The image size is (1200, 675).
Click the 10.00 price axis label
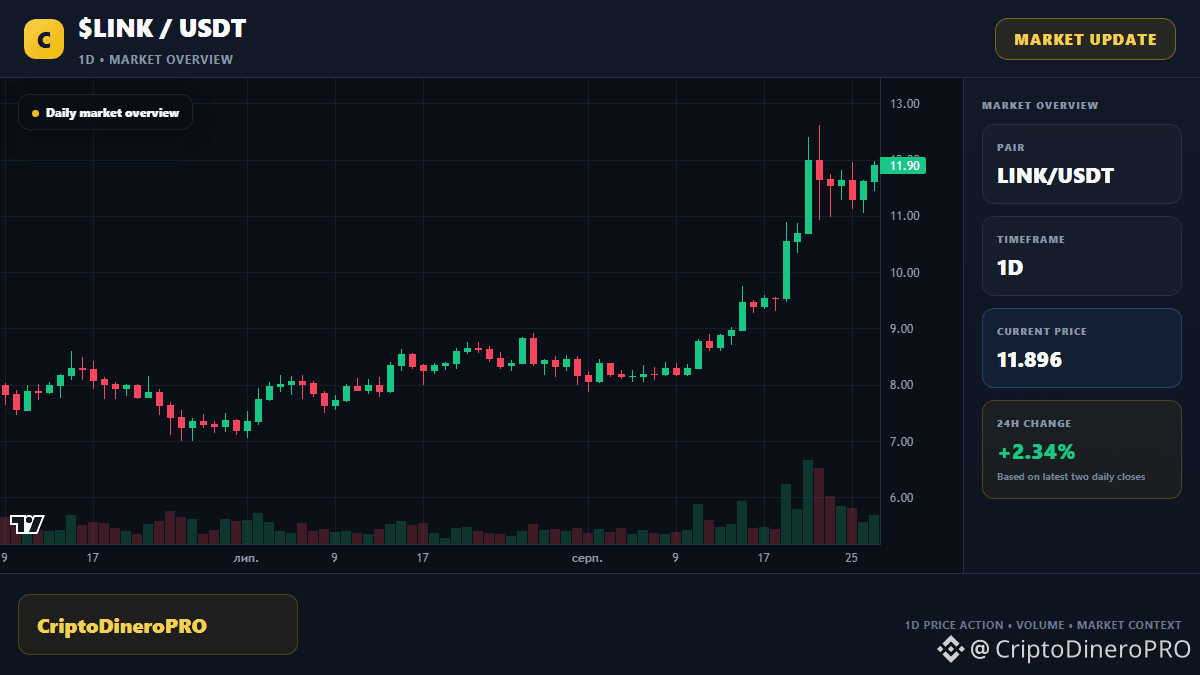coord(904,273)
